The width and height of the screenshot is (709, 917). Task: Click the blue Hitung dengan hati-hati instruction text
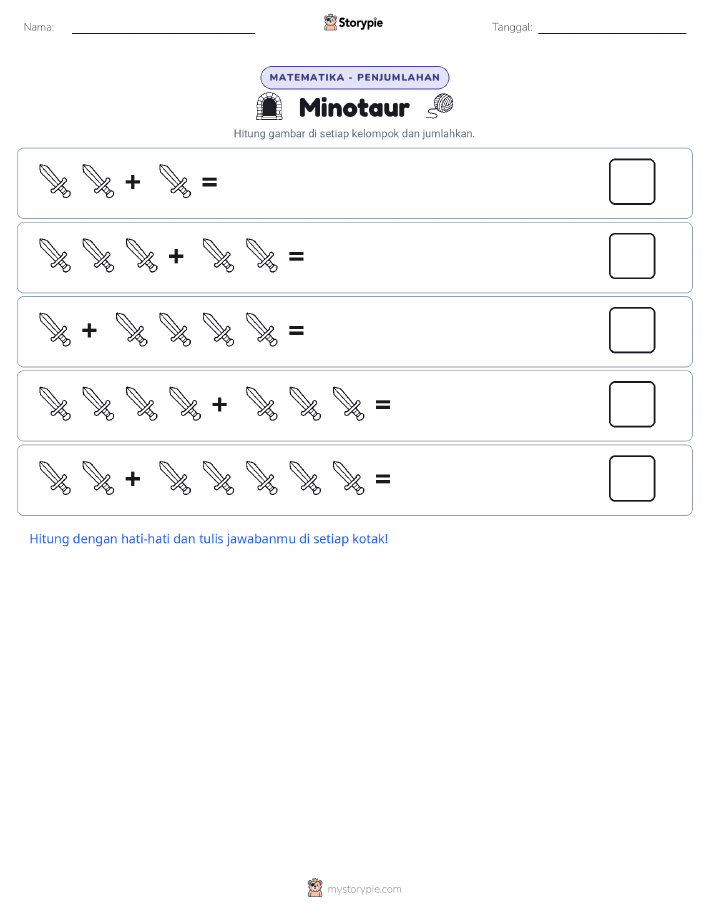coord(209,539)
